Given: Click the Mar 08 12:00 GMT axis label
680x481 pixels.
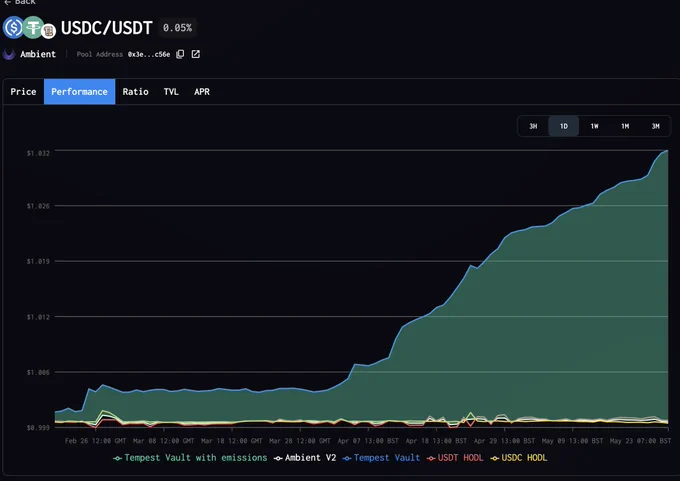Looking at the screenshot, I should pos(163,441).
